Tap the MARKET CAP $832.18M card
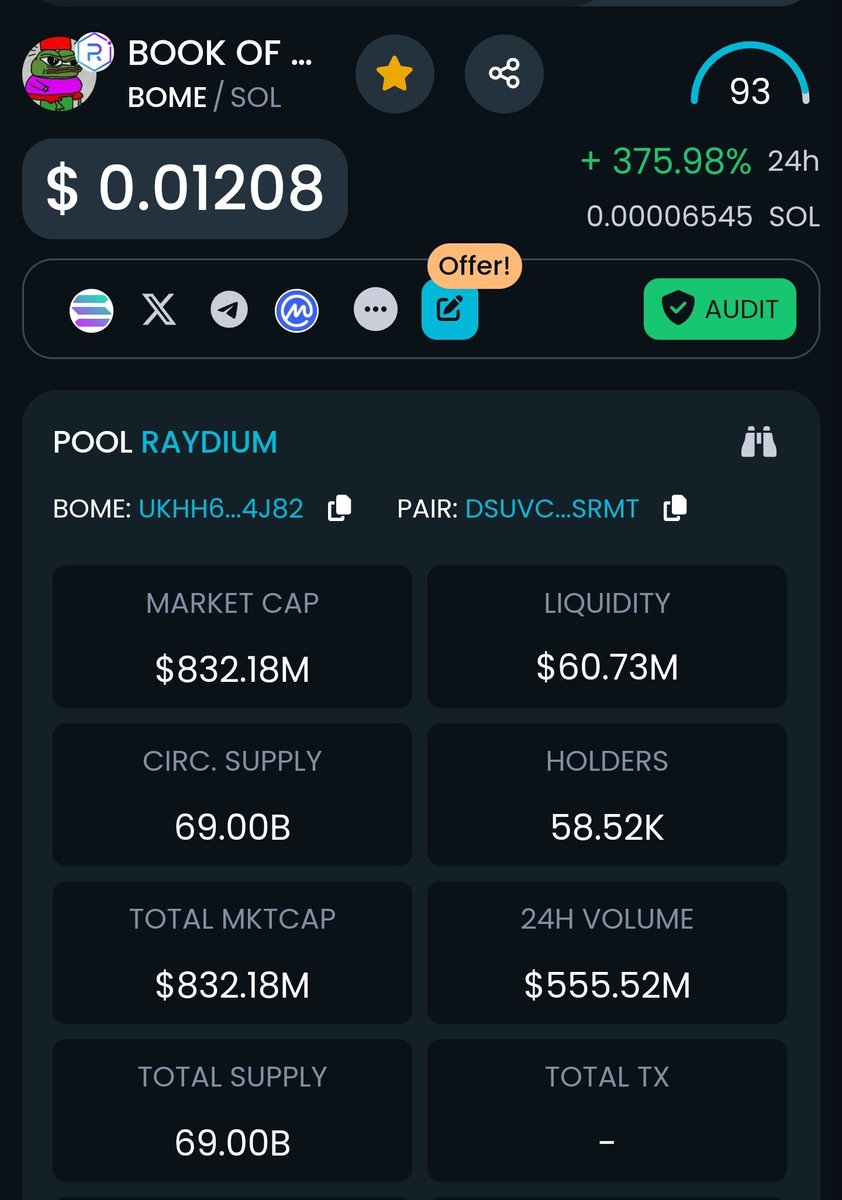 tap(232, 637)
